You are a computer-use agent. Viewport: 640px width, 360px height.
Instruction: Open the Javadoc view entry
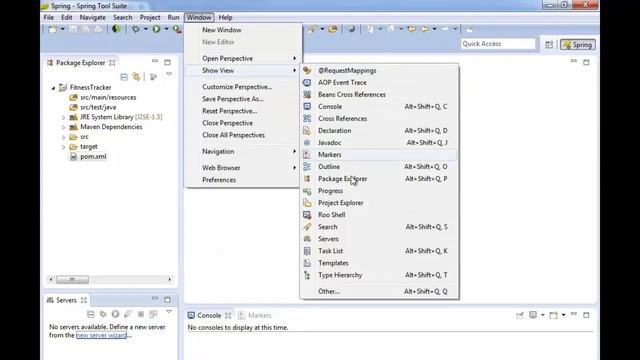379,142
